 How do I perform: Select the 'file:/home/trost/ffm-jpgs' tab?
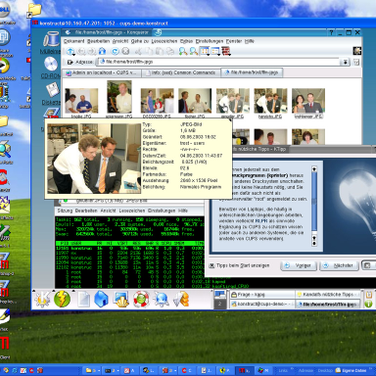(x=252, y=73)
